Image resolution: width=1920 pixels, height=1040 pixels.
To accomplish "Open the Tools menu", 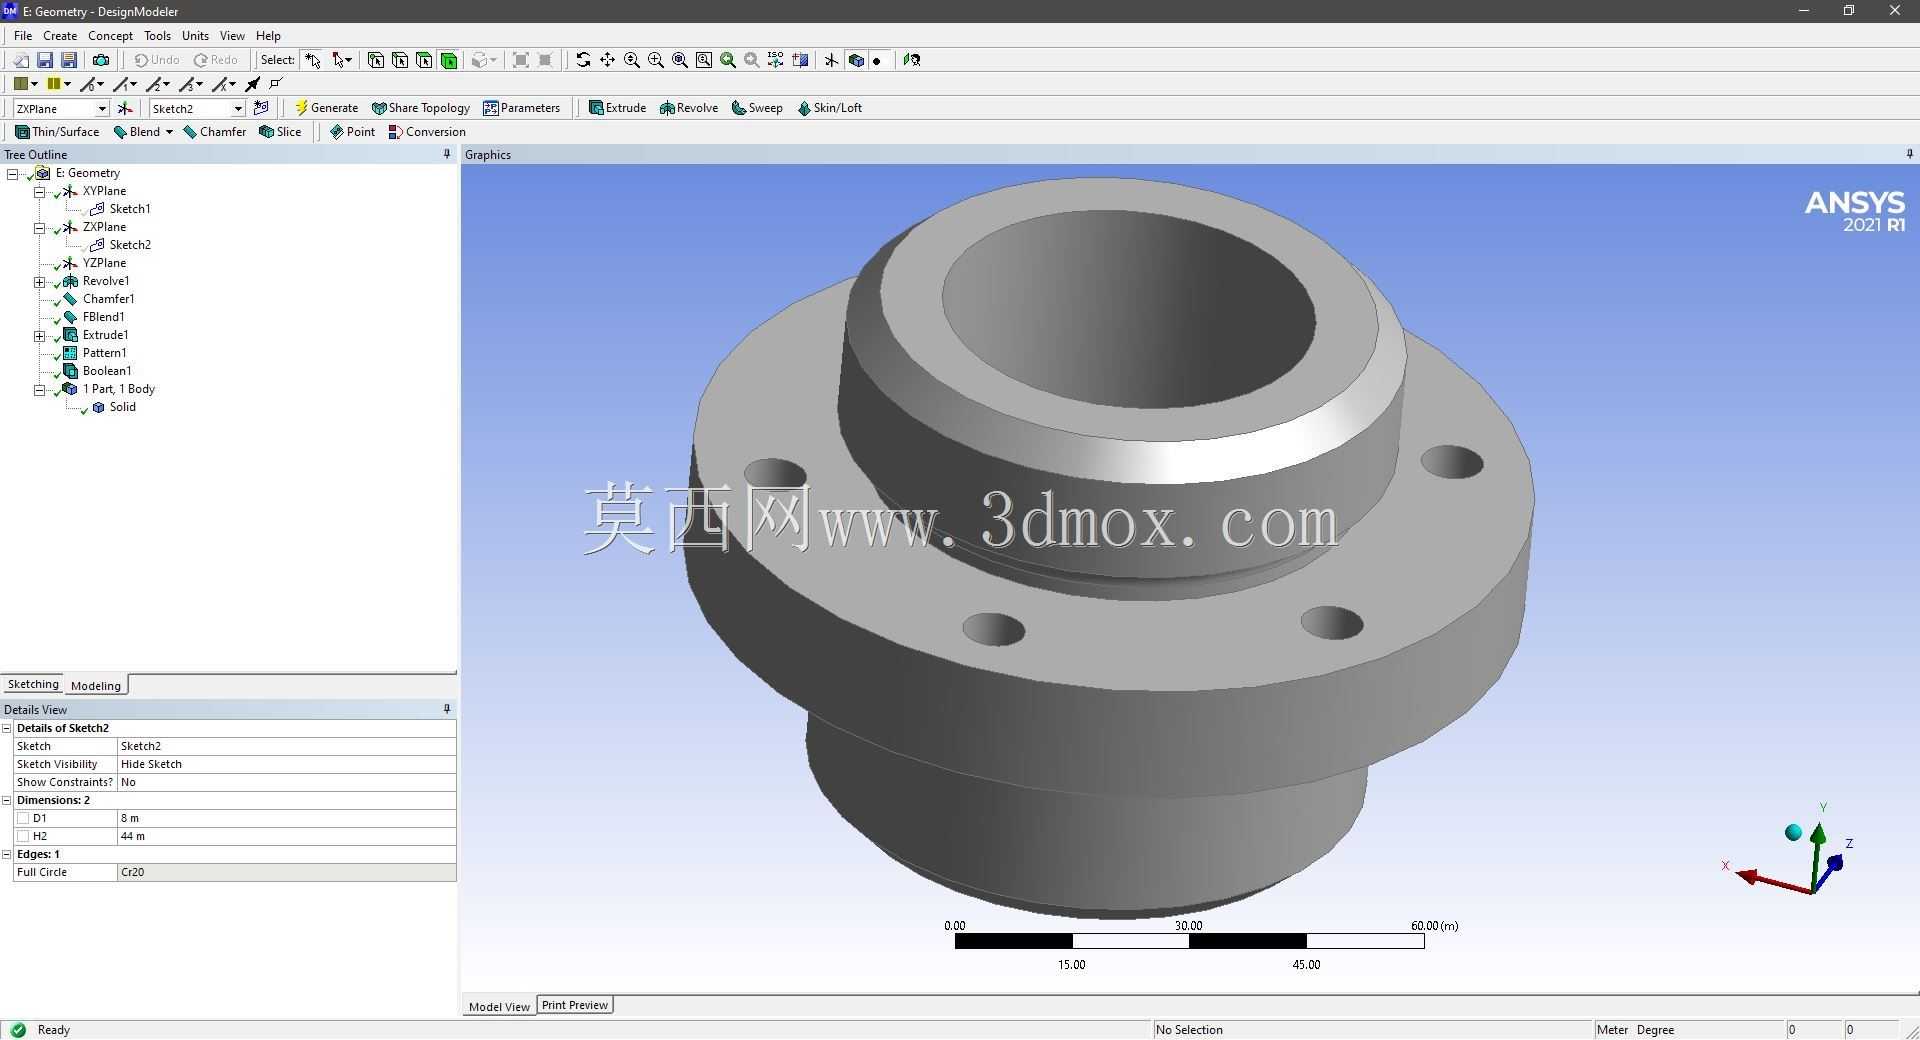I will (157, 36).
